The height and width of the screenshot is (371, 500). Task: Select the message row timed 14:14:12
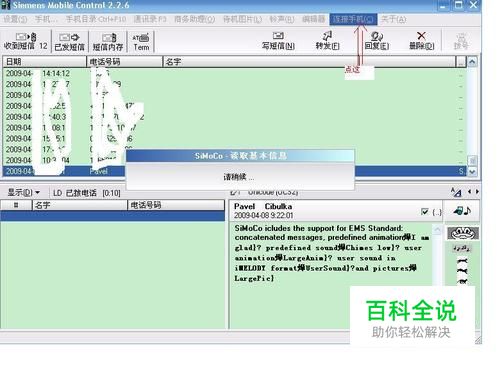pyautogui.click(x=235, y=73)
